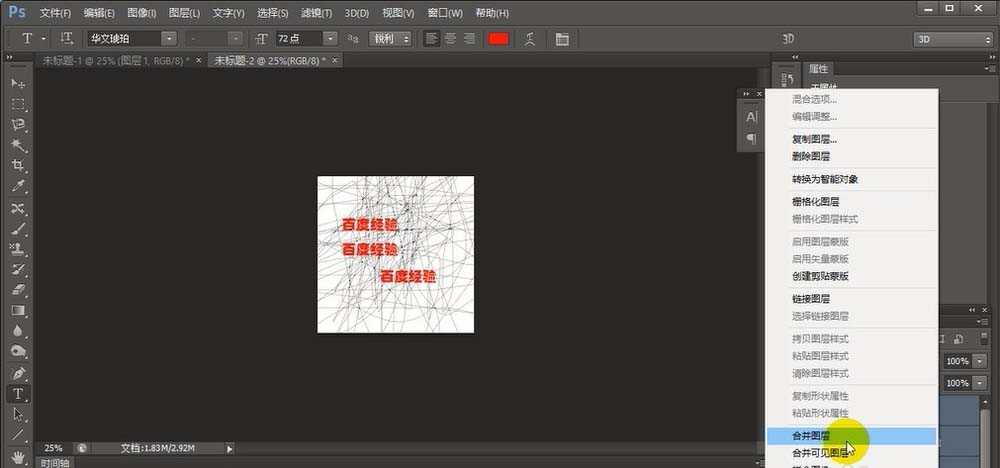Image resolution: width=1000 pixels, height=468 pixels.
Task: Enable left align text
Action: pyautogui.click(x=432, y=39)
